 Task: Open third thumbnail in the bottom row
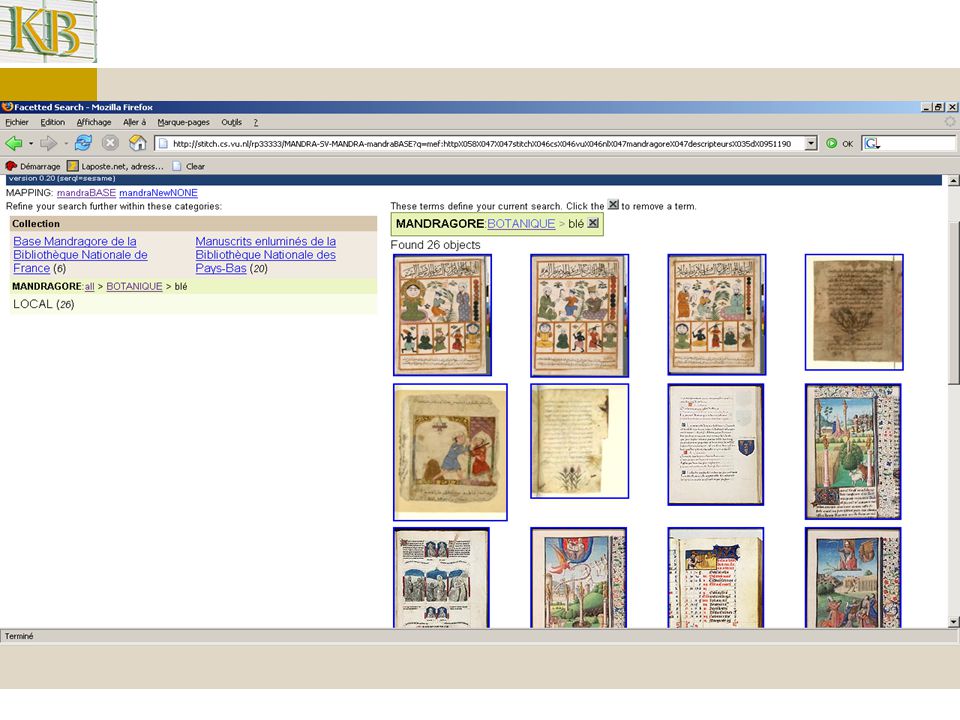coord(715,577)
